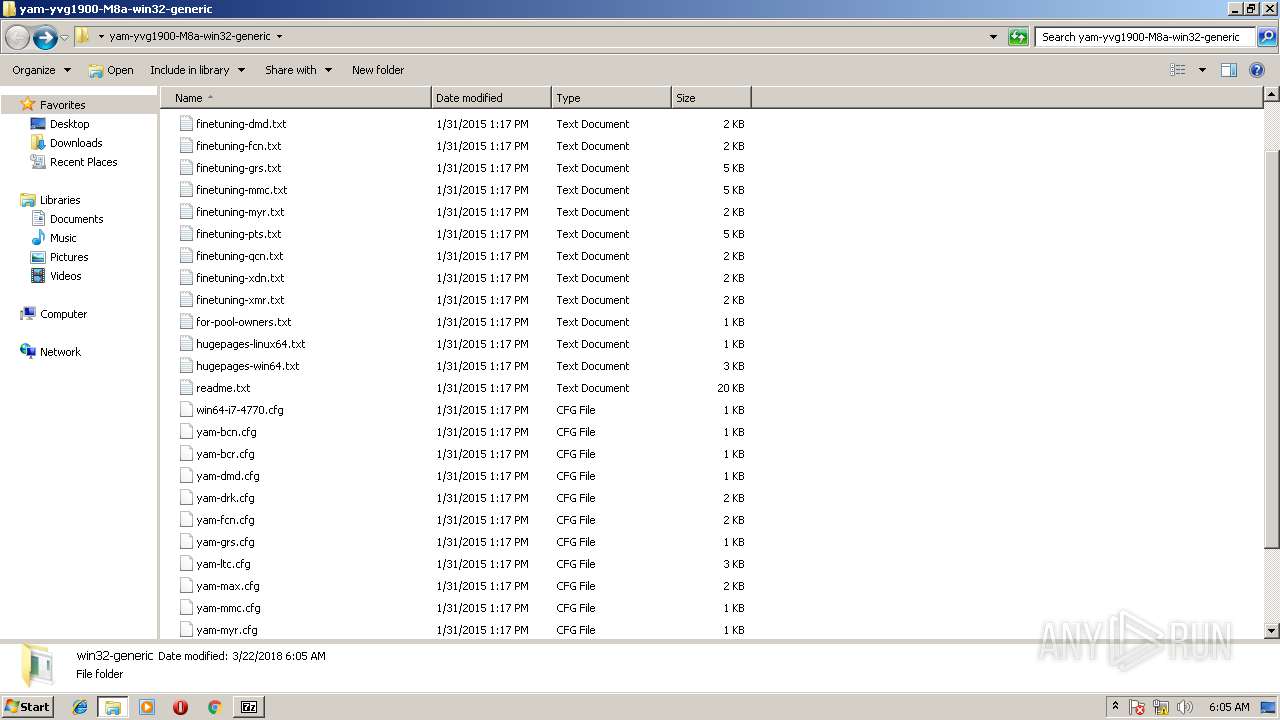Screen dimensions: 1280x720
Task: Click the hugepages-linux64.txt file icon
Action: tap(186, 344)
